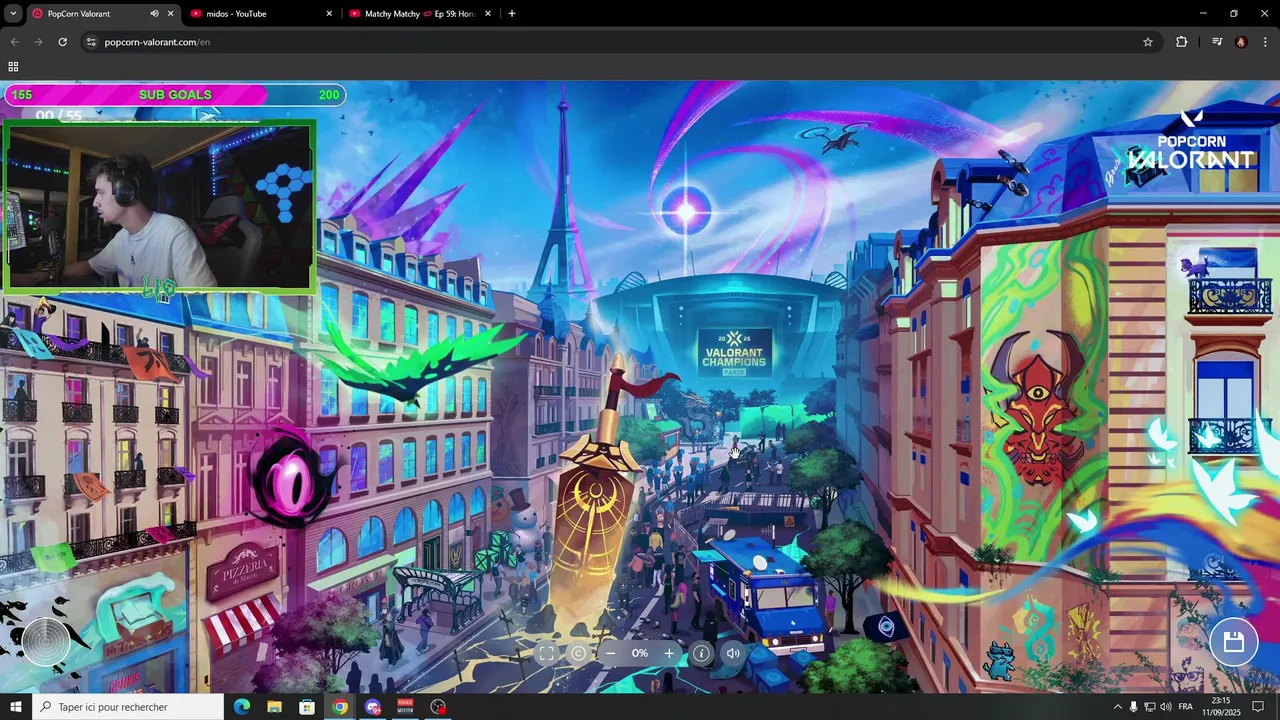The width and height of the screenshot is (1280, 720).
Task: Open the copyright credits icon
Action: point(578,653)
